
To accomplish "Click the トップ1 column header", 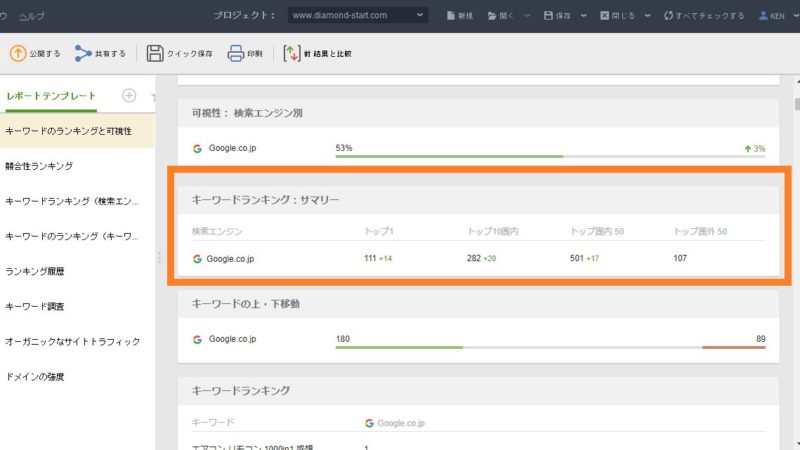I will pyautogui.click(x=379, y=231).
